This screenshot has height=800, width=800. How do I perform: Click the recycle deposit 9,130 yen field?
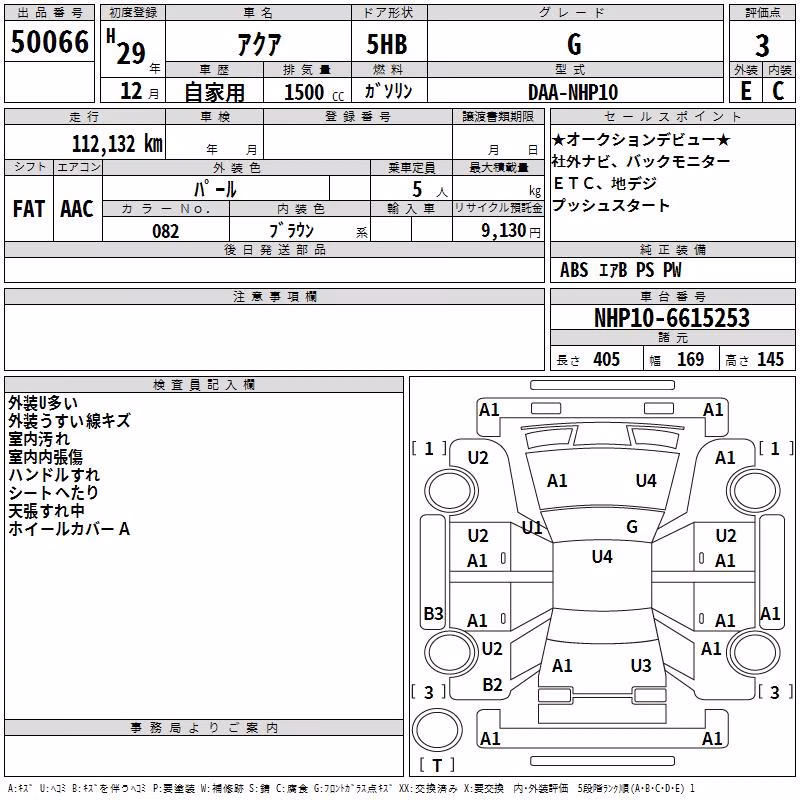click(x=498, y=231)
